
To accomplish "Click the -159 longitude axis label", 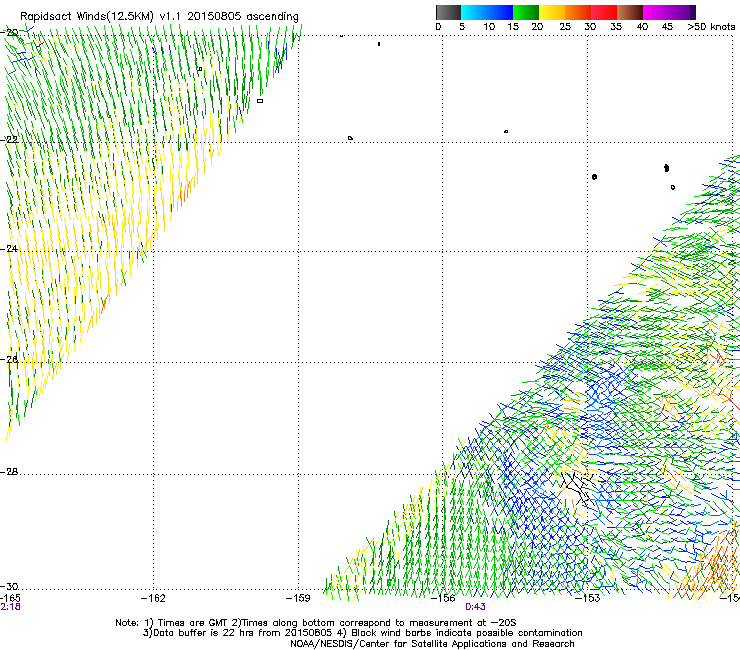I will pyautogui.click(x=298, y=598).
